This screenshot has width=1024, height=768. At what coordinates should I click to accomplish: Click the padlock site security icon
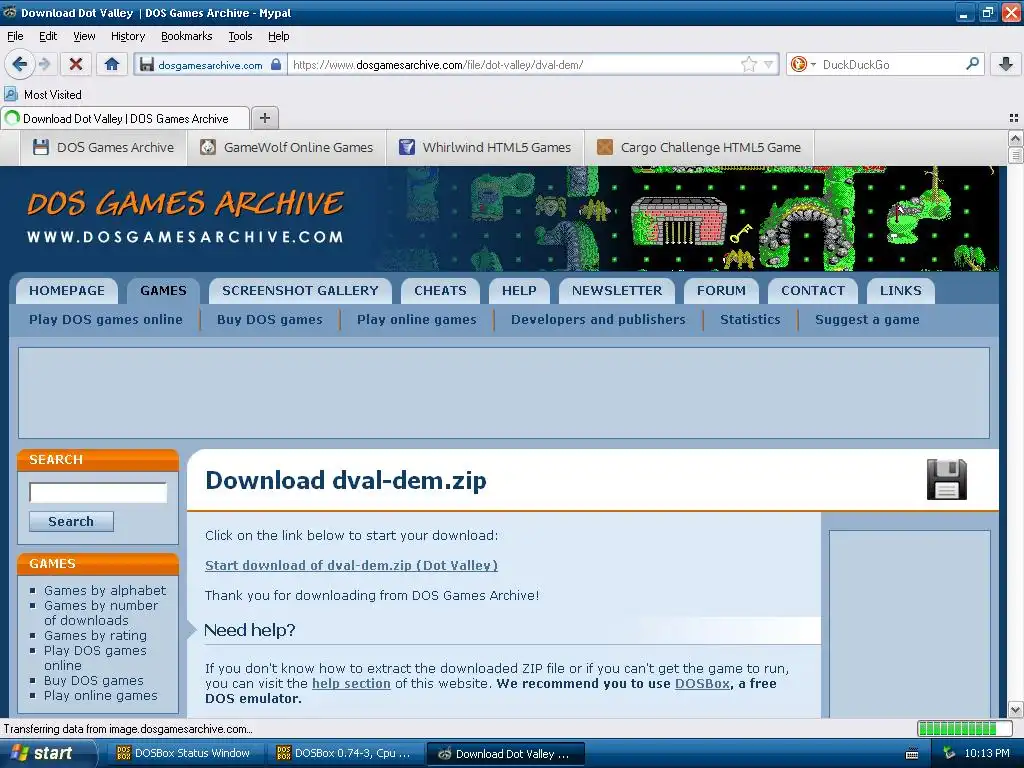[276, 64]
